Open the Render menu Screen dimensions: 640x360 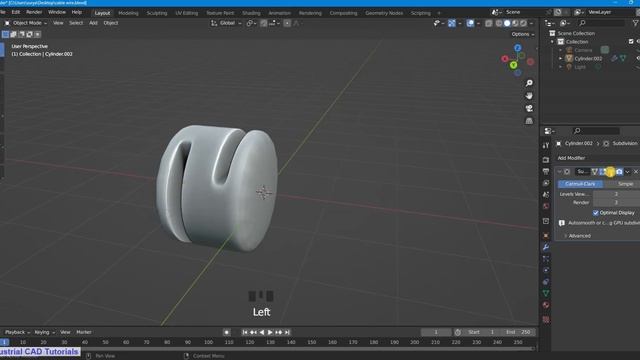tap(34, 12)
